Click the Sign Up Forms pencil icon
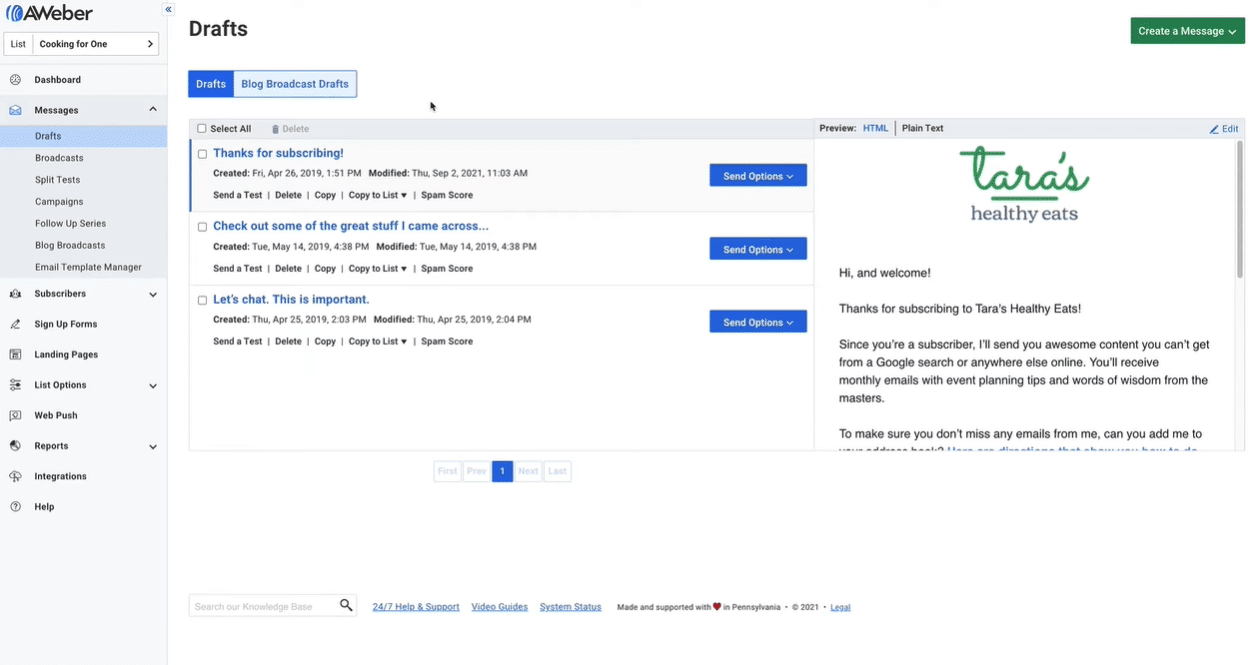The width and height of the screenshot is (1252, 665). pos(15,324)
